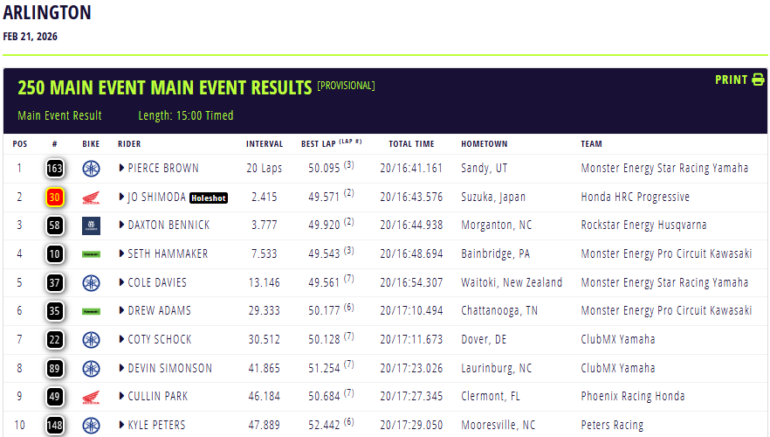Expand the triangle next to Devin Simonson
Screen dimensions: 770x437
tap(122, 369)
